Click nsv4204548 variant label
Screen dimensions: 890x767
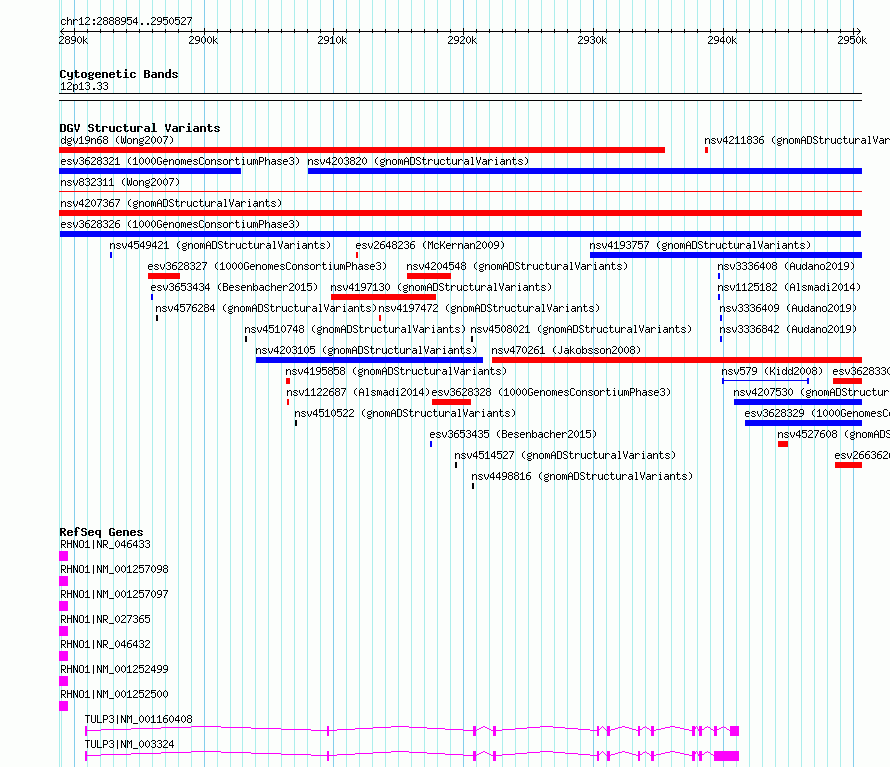517,266
